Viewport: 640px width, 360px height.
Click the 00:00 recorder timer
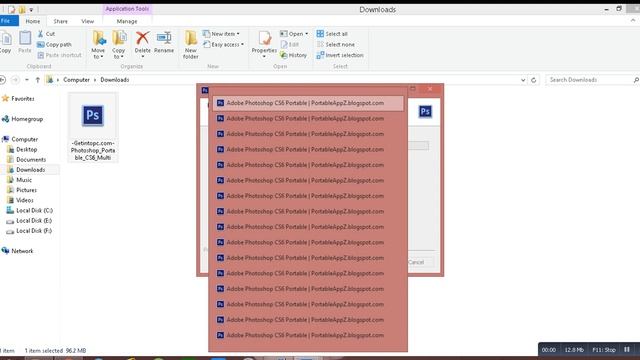(x=549, y=350)
